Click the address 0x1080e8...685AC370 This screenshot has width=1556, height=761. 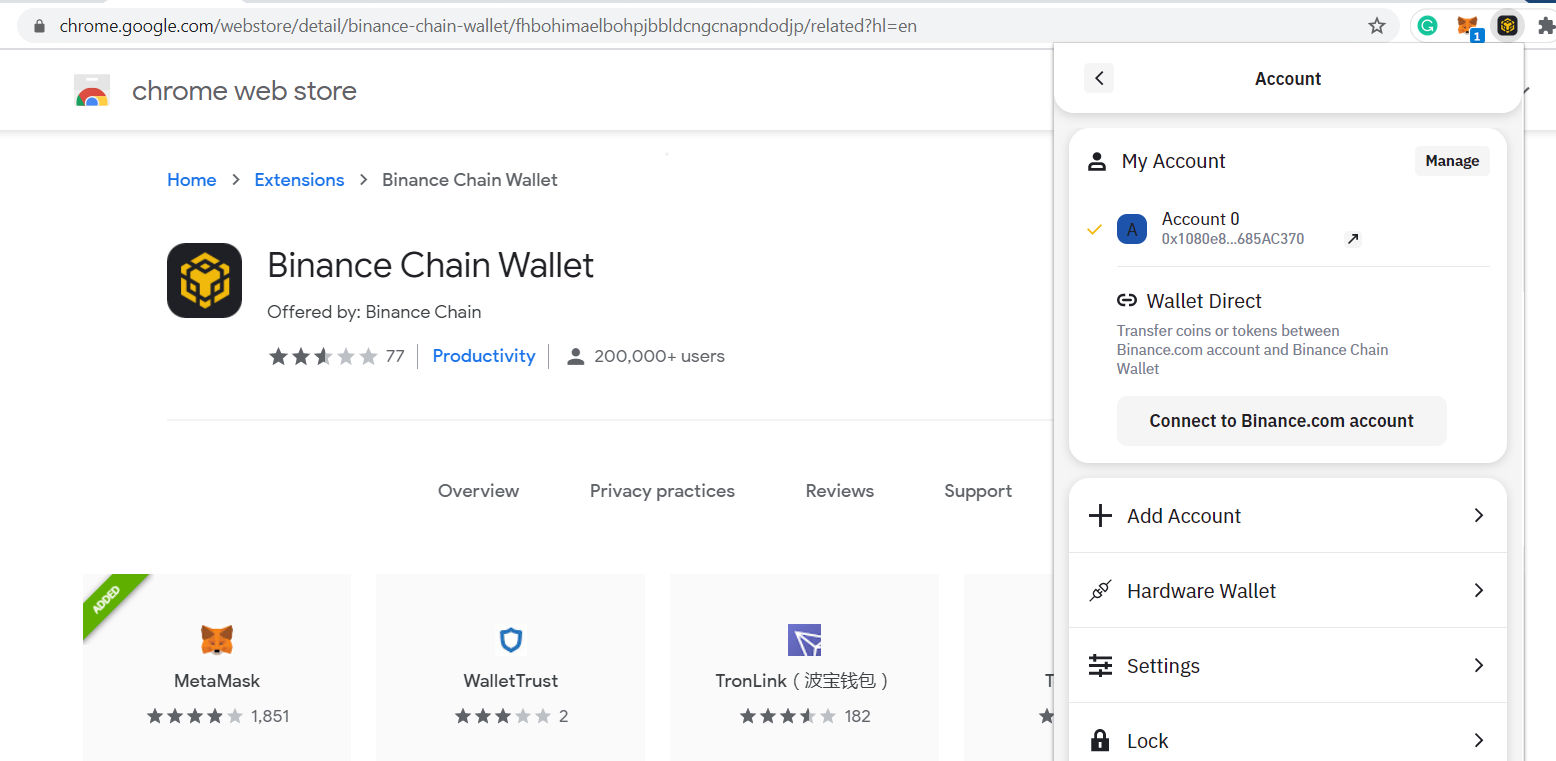click(1233, 239)
